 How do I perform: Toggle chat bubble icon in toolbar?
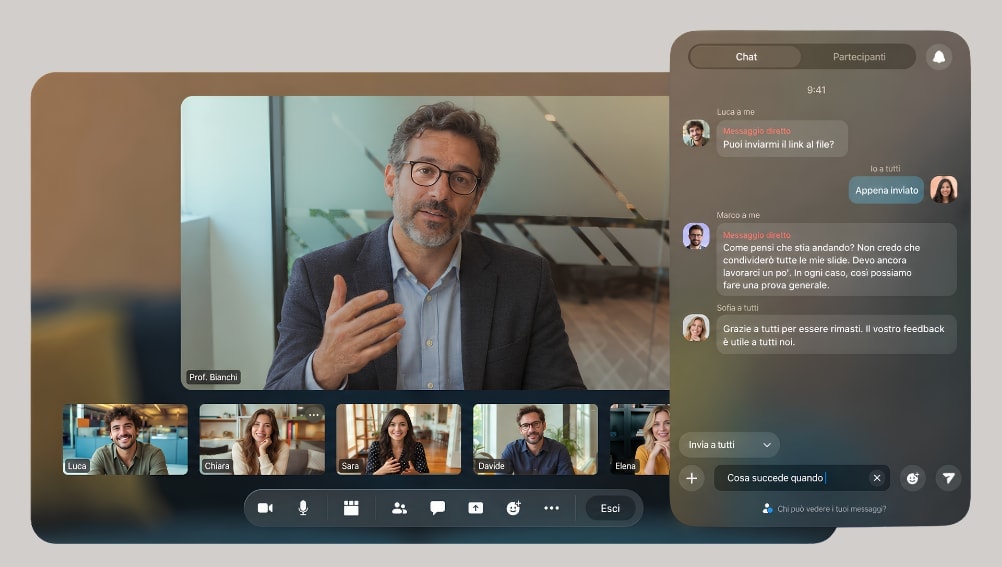pyautogui.click(x=438, y=508)
